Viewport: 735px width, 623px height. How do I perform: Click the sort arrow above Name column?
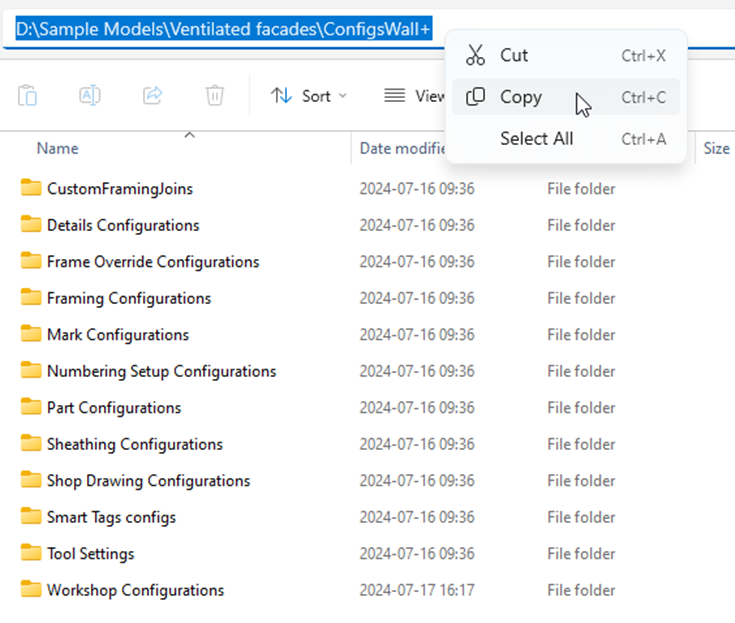click(x=189, y=133)
